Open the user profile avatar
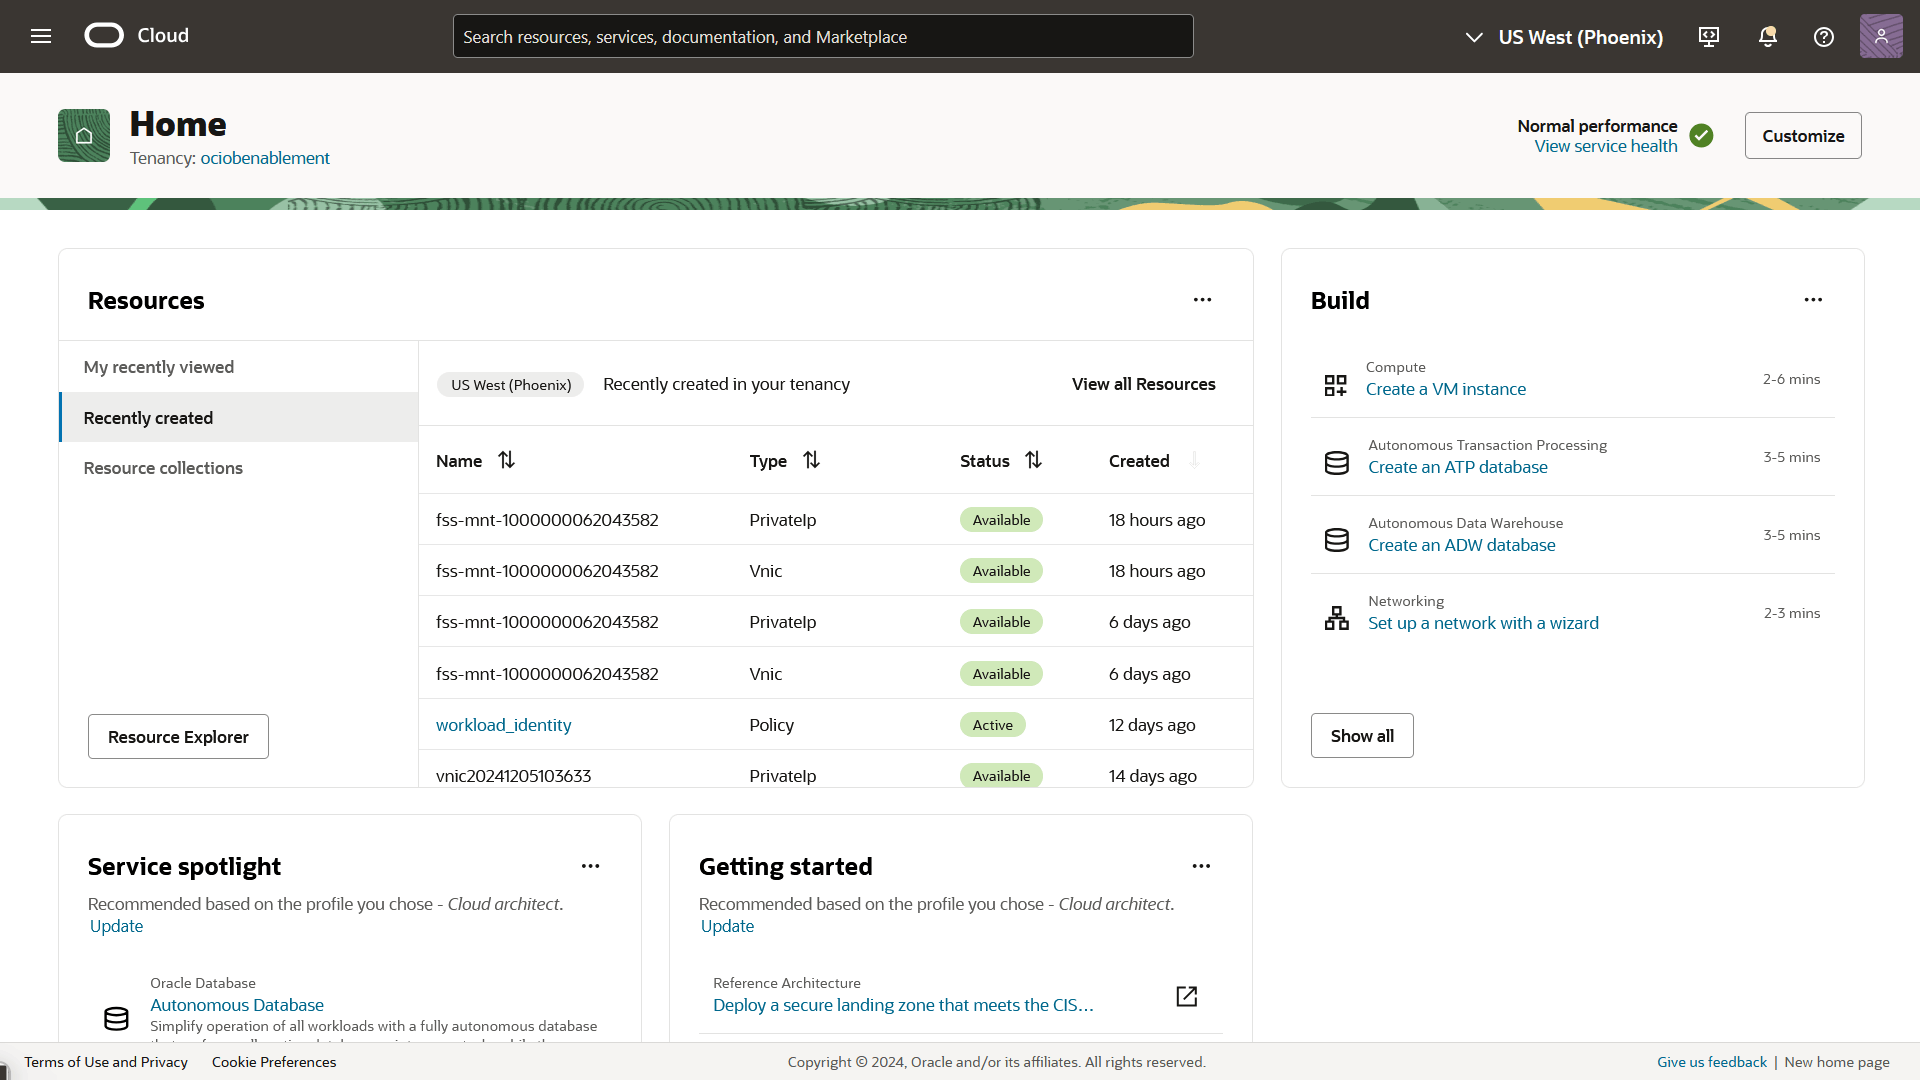The height and width of the screenshot is (1080, 1920). tap(1880, 36)
